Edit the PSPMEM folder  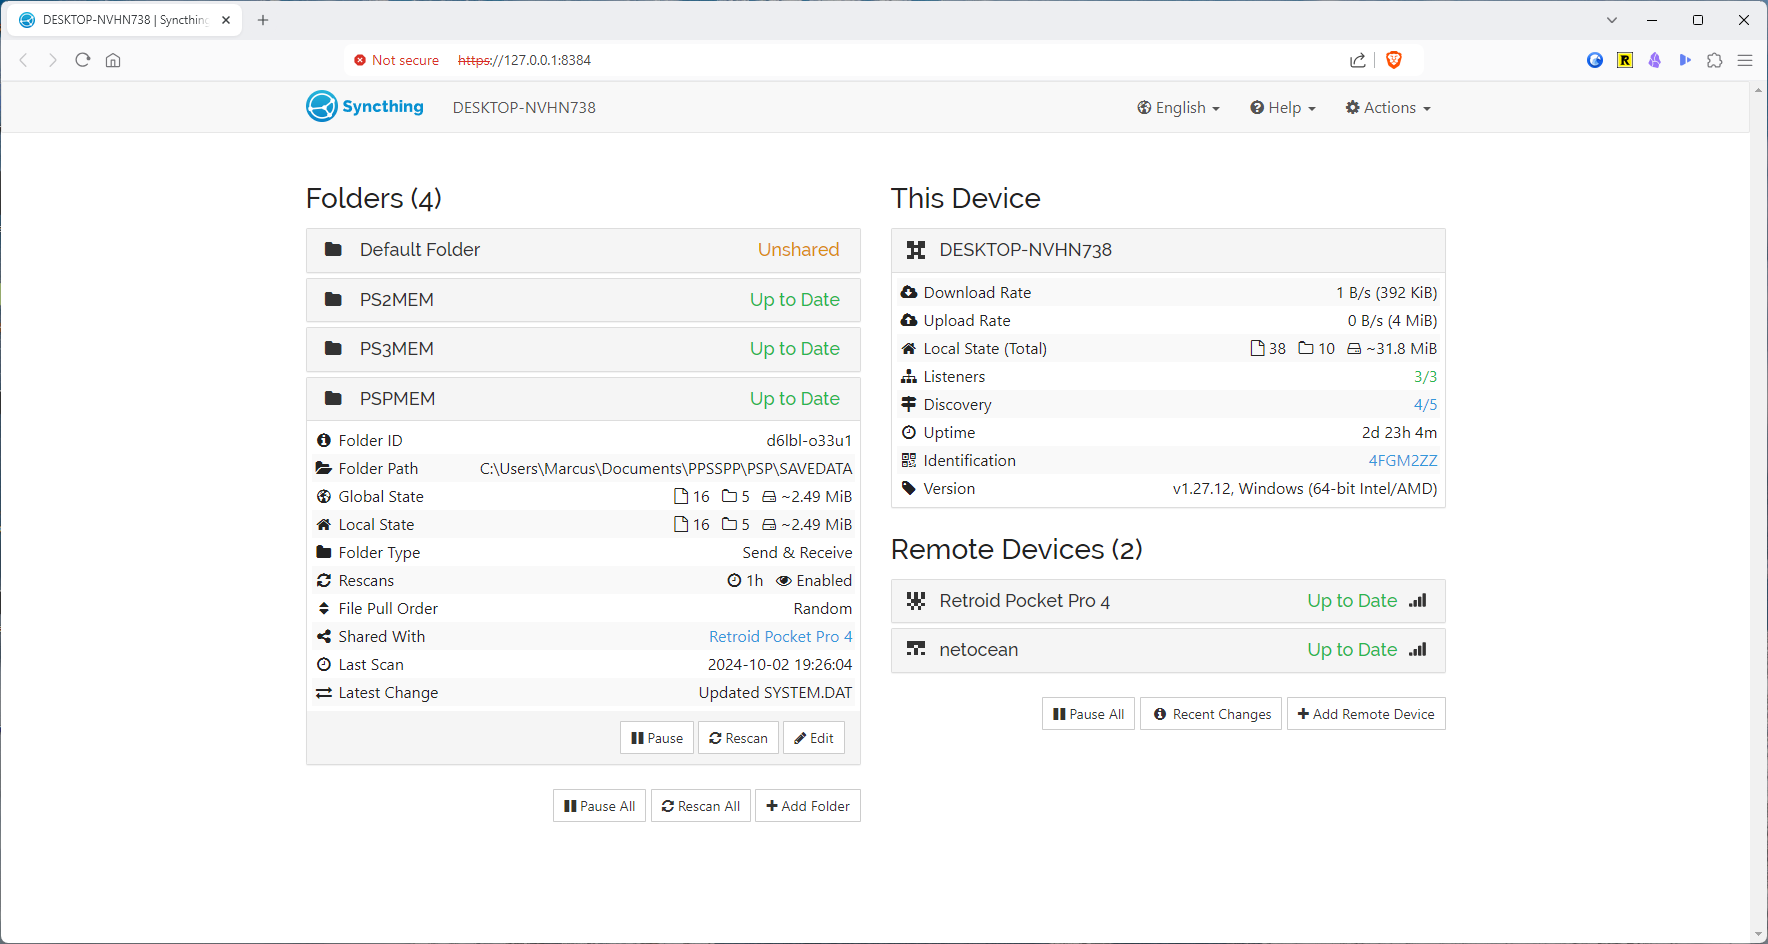click(x=814, y=738)
